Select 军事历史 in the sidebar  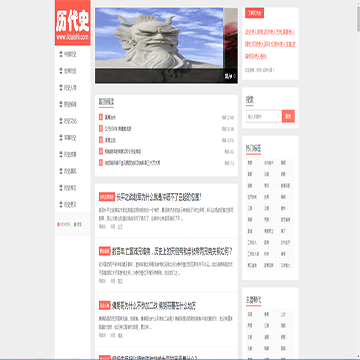(70, 138)
